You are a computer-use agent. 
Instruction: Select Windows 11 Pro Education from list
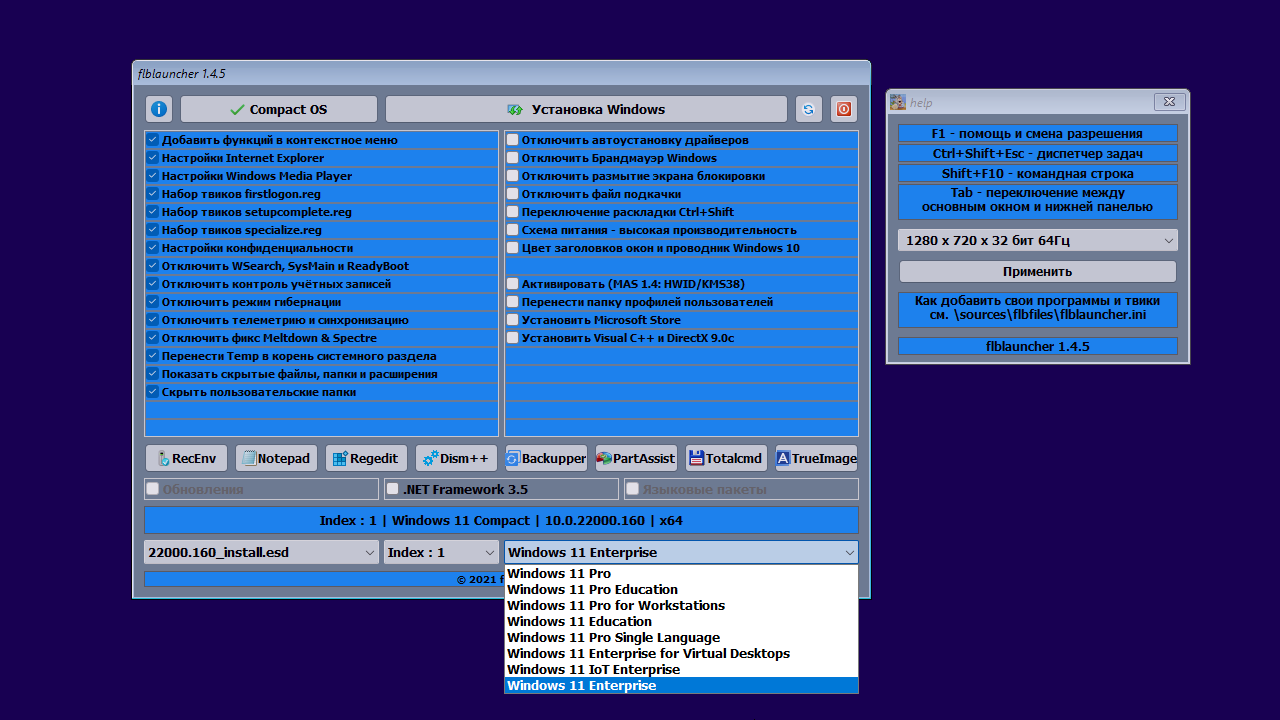coord(592,590)
